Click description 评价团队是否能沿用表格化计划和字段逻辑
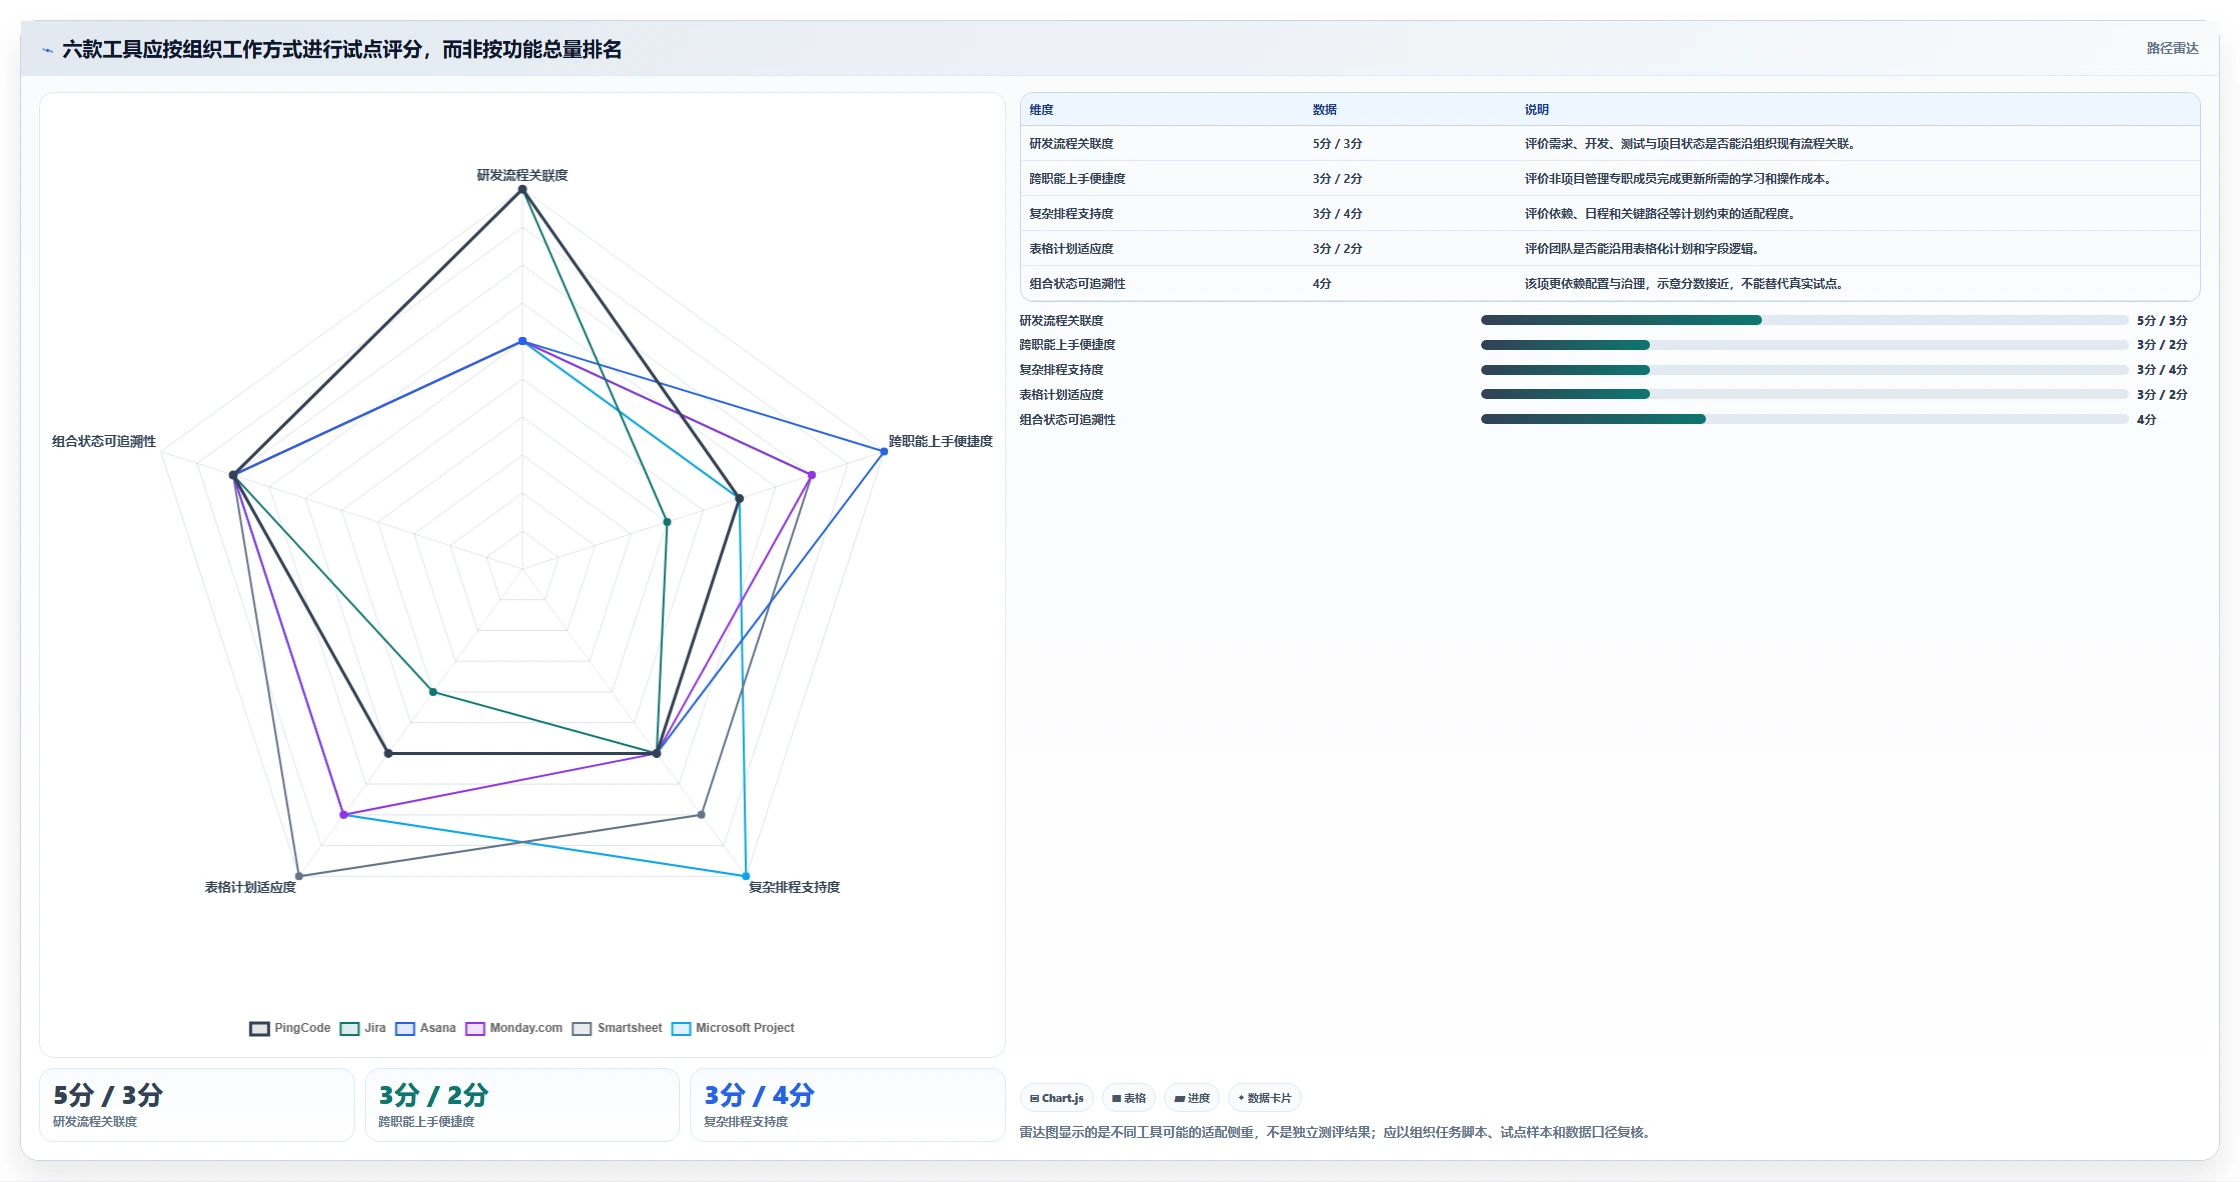This screenshot has width=2240, height=1182. pos(1642,249)
